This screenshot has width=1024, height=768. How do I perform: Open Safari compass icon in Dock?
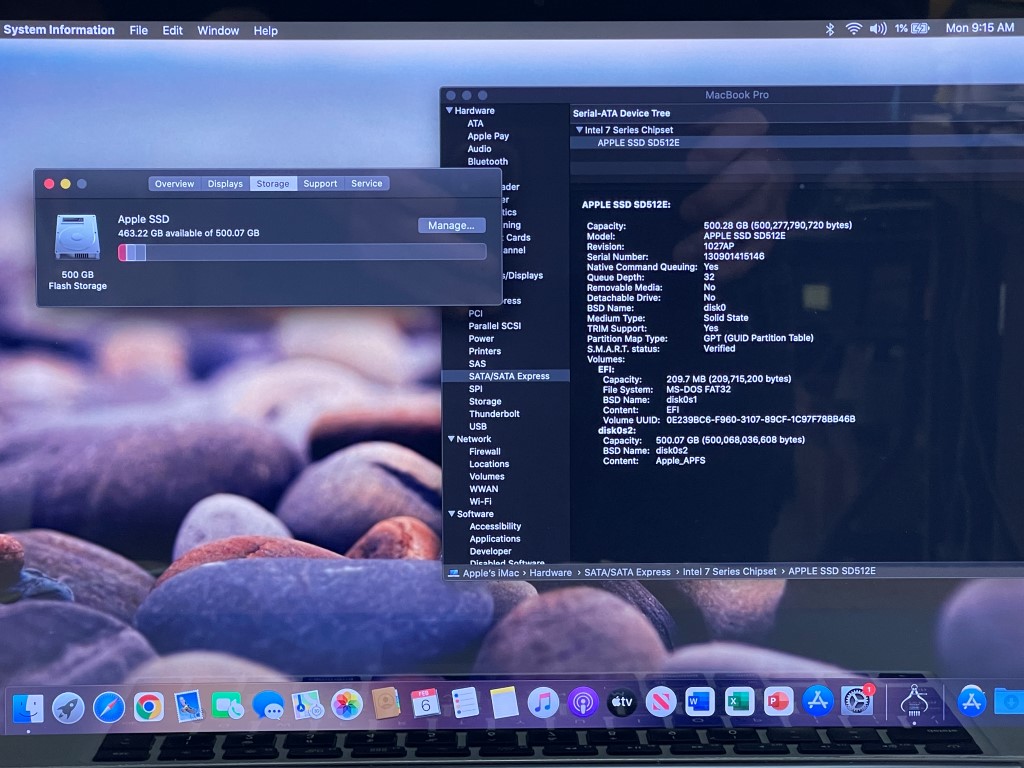coord(108,707)
